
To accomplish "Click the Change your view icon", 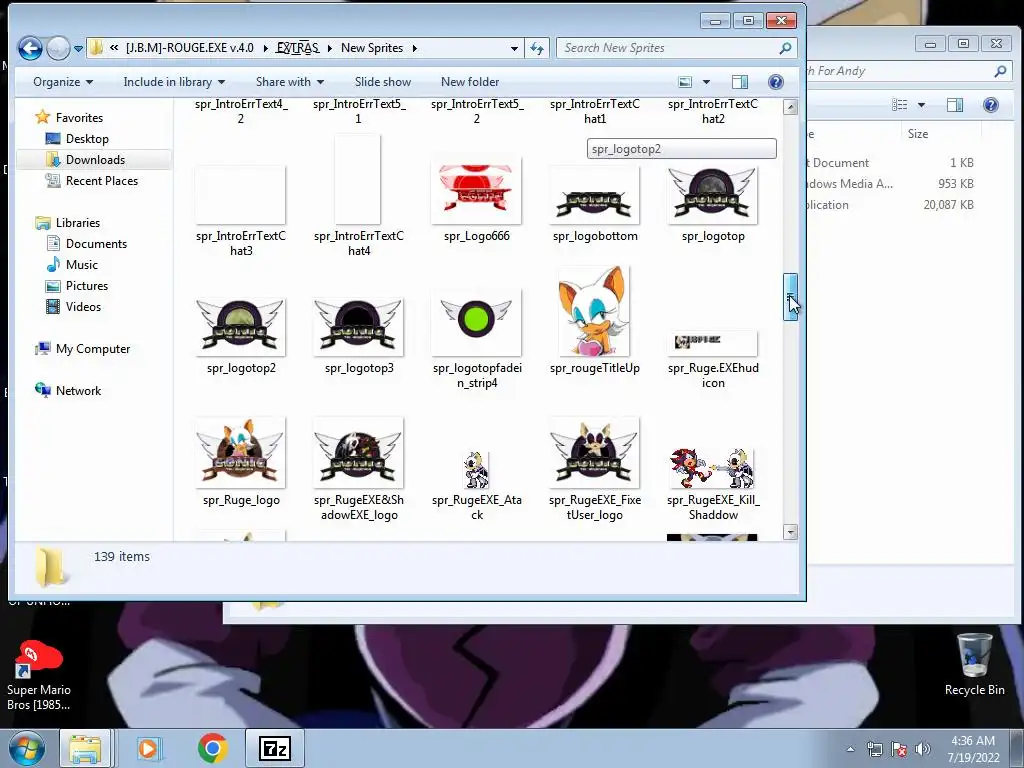I will (685, 82).
